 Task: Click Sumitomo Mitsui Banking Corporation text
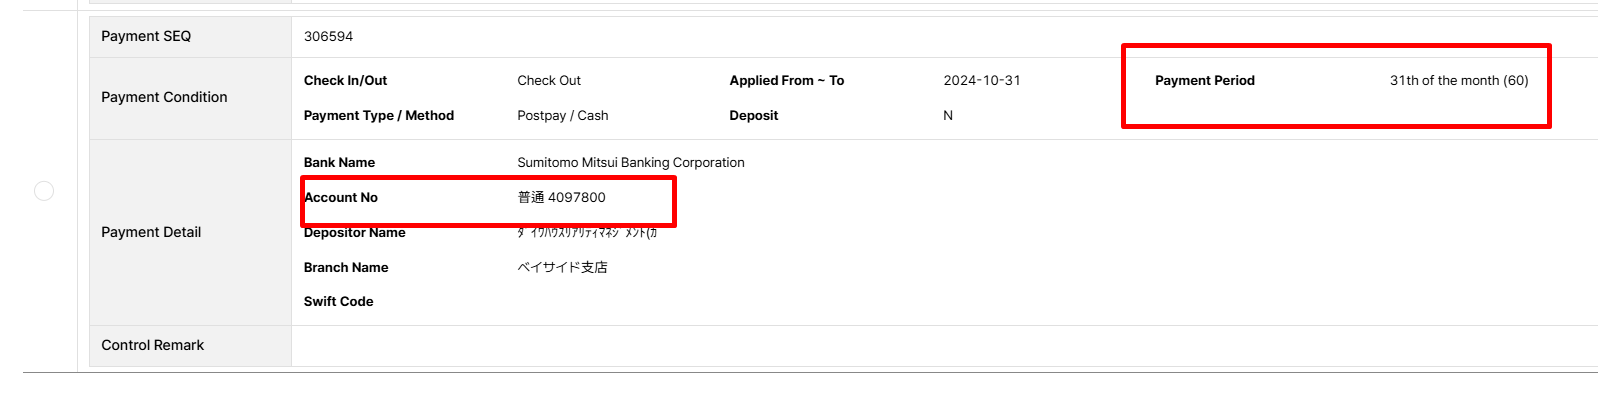(x=630, y=162)
